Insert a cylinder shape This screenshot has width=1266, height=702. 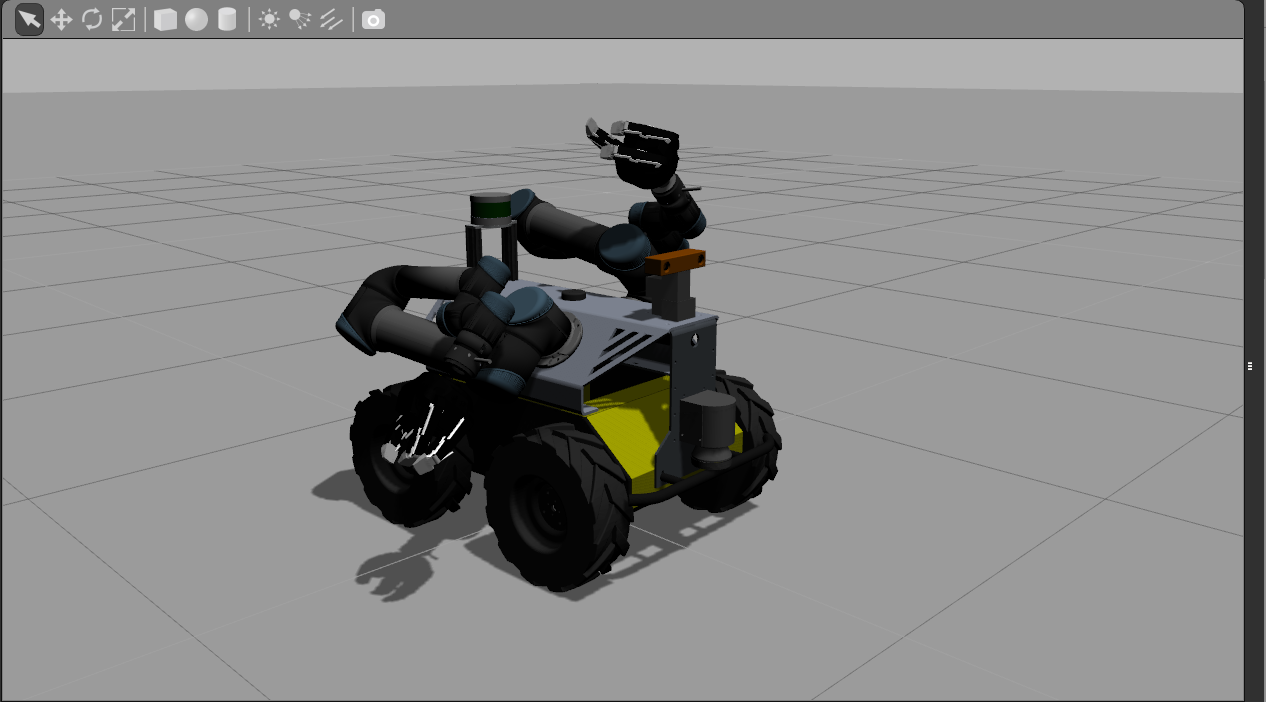(227, 19)
